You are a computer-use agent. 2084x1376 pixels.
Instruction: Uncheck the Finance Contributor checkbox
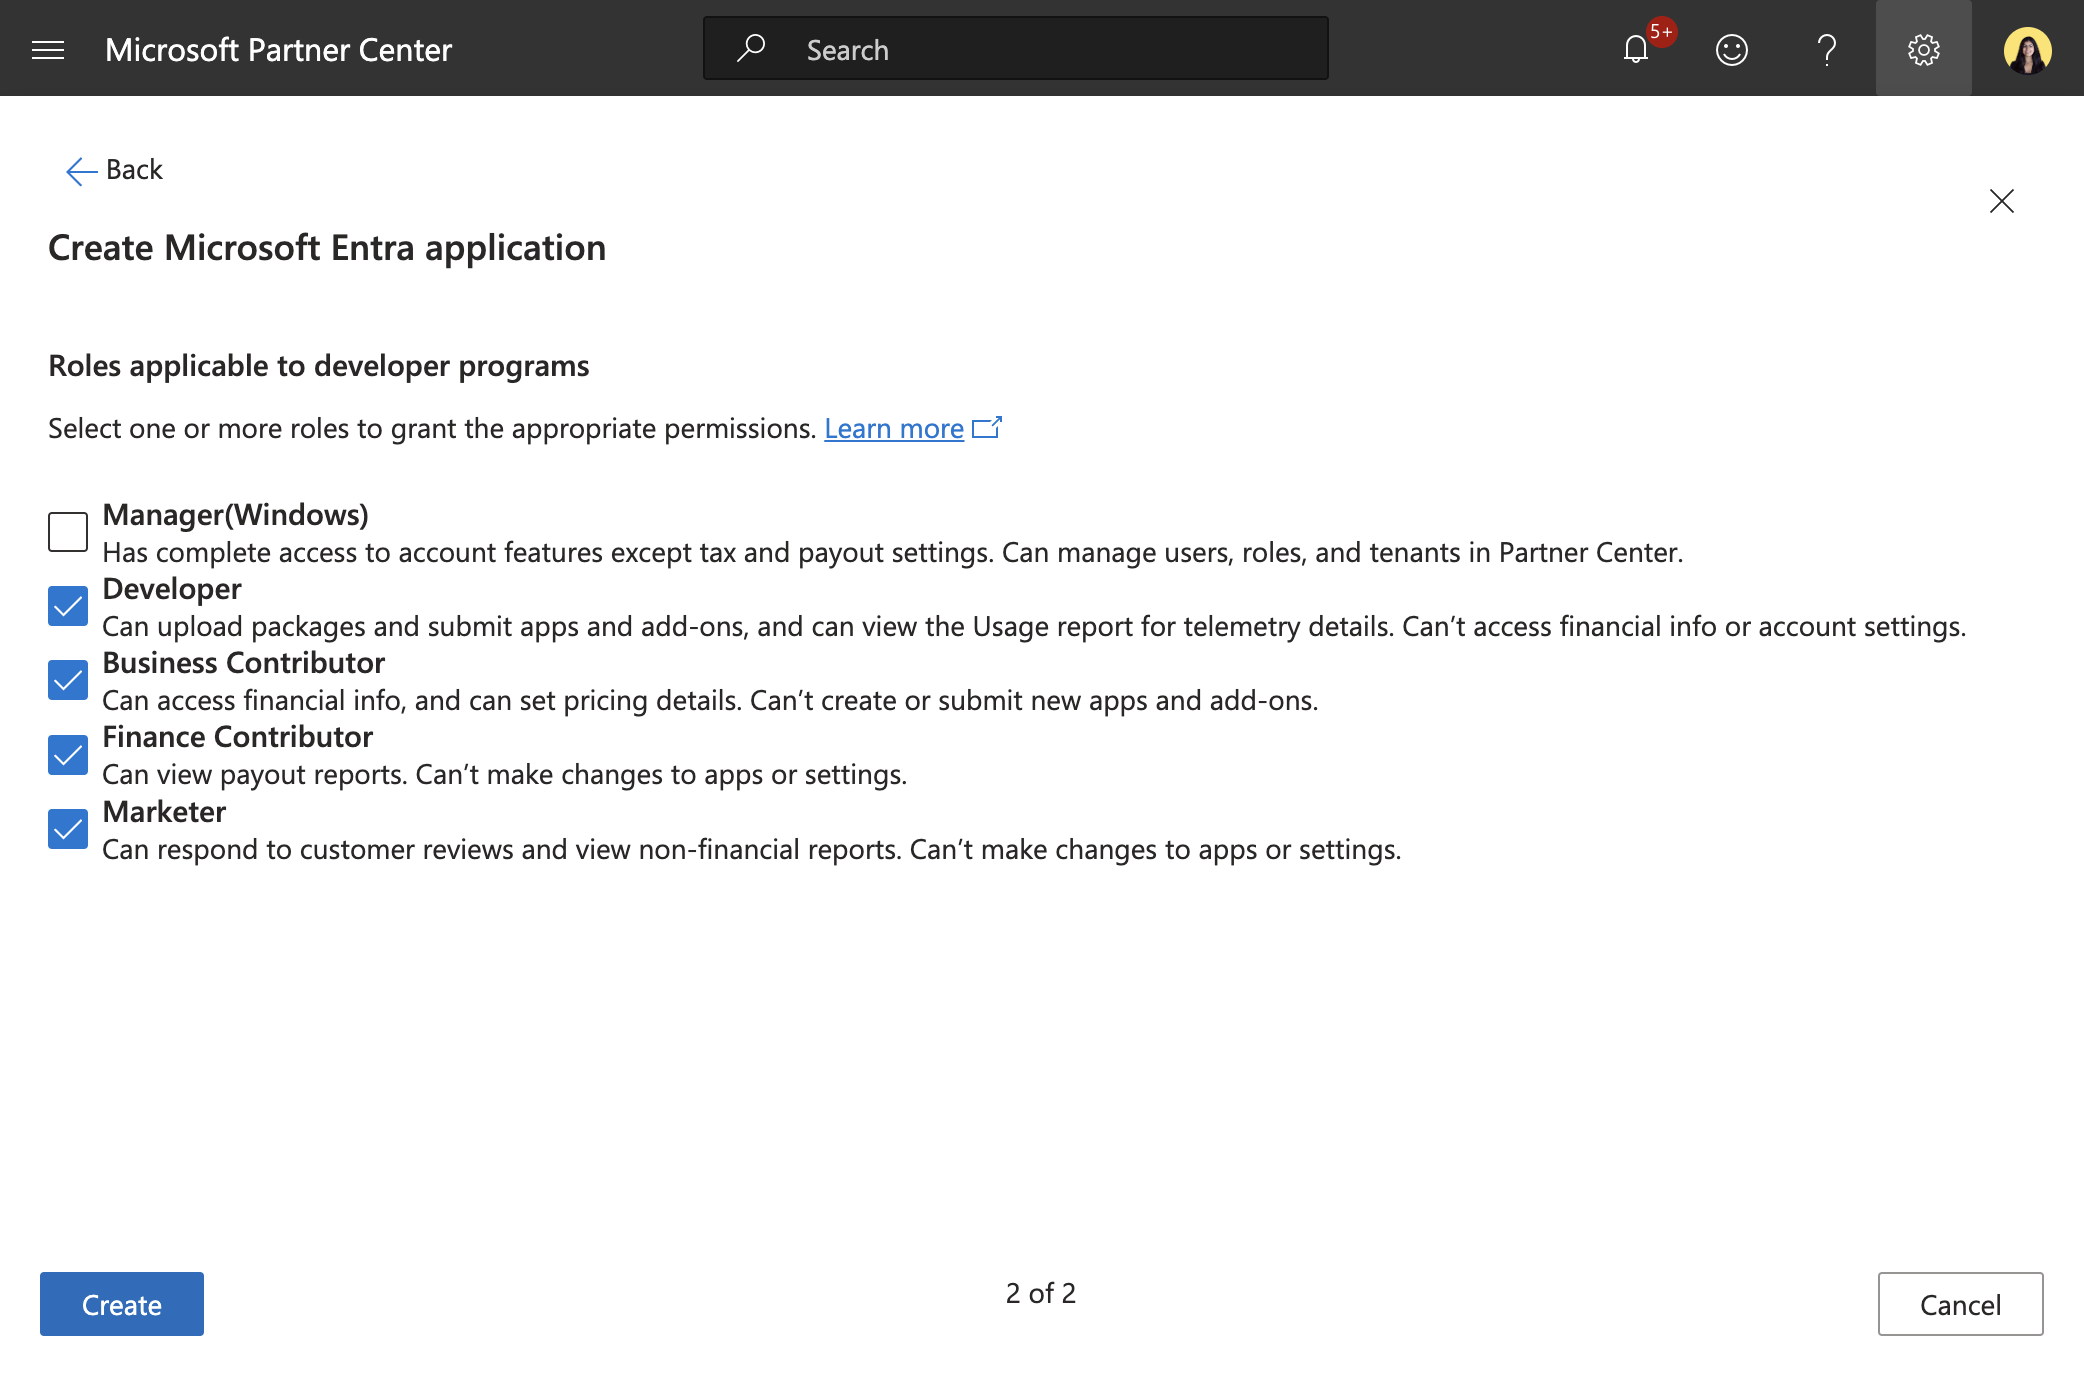click(68, 755)
